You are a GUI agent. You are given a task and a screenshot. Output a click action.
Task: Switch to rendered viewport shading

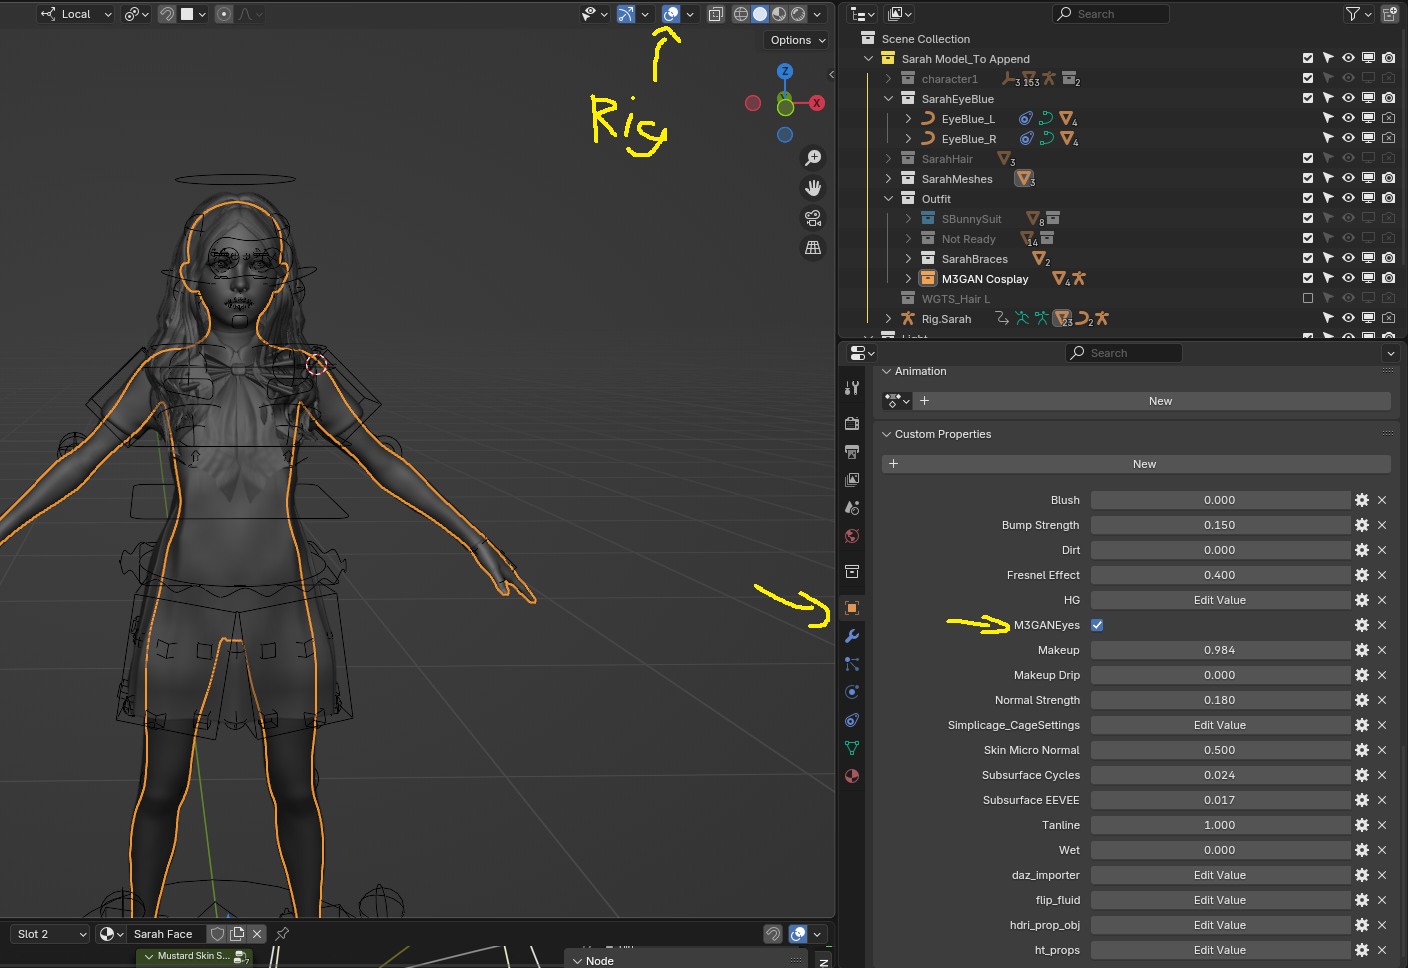click(x=798, y=14)
